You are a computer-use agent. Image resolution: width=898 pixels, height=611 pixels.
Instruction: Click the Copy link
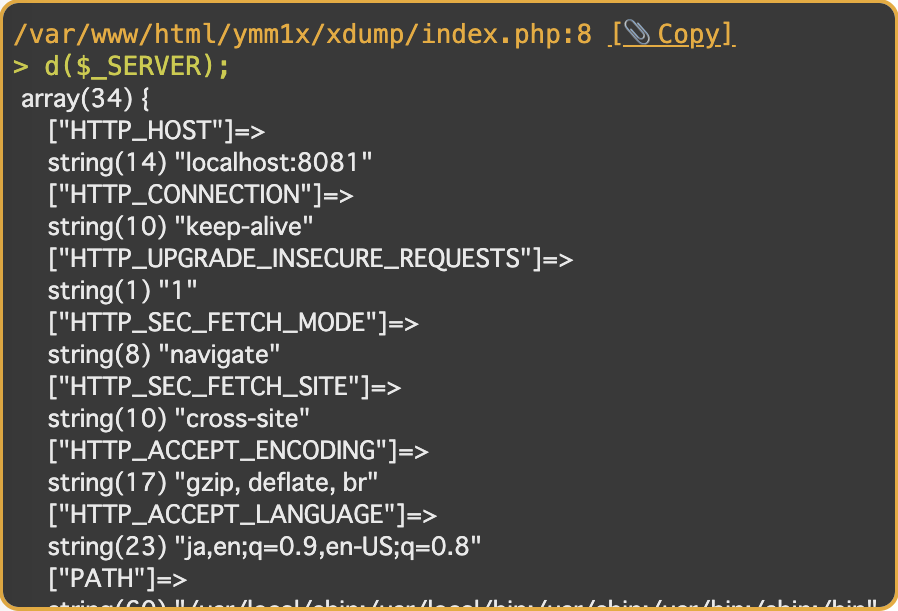tap(688, 34)
